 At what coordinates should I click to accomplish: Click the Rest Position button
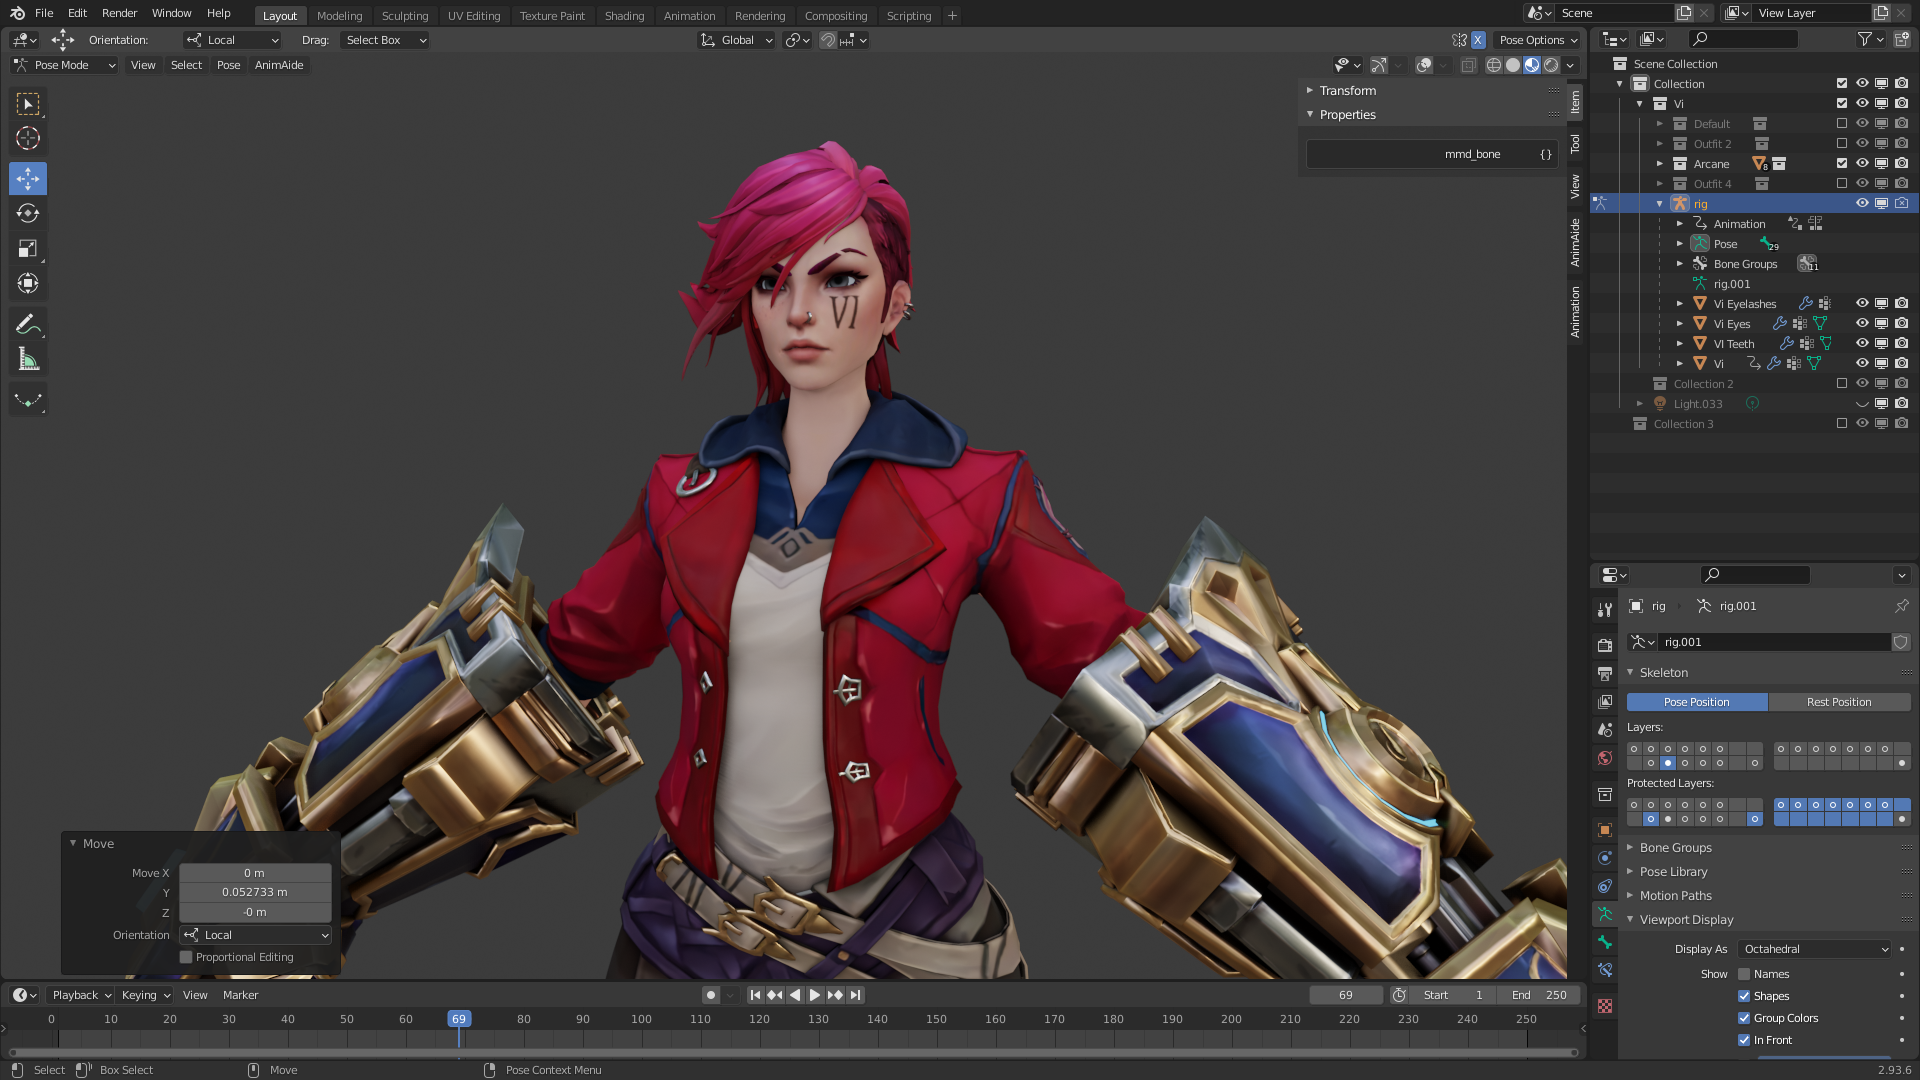[x=1839, y=703]
